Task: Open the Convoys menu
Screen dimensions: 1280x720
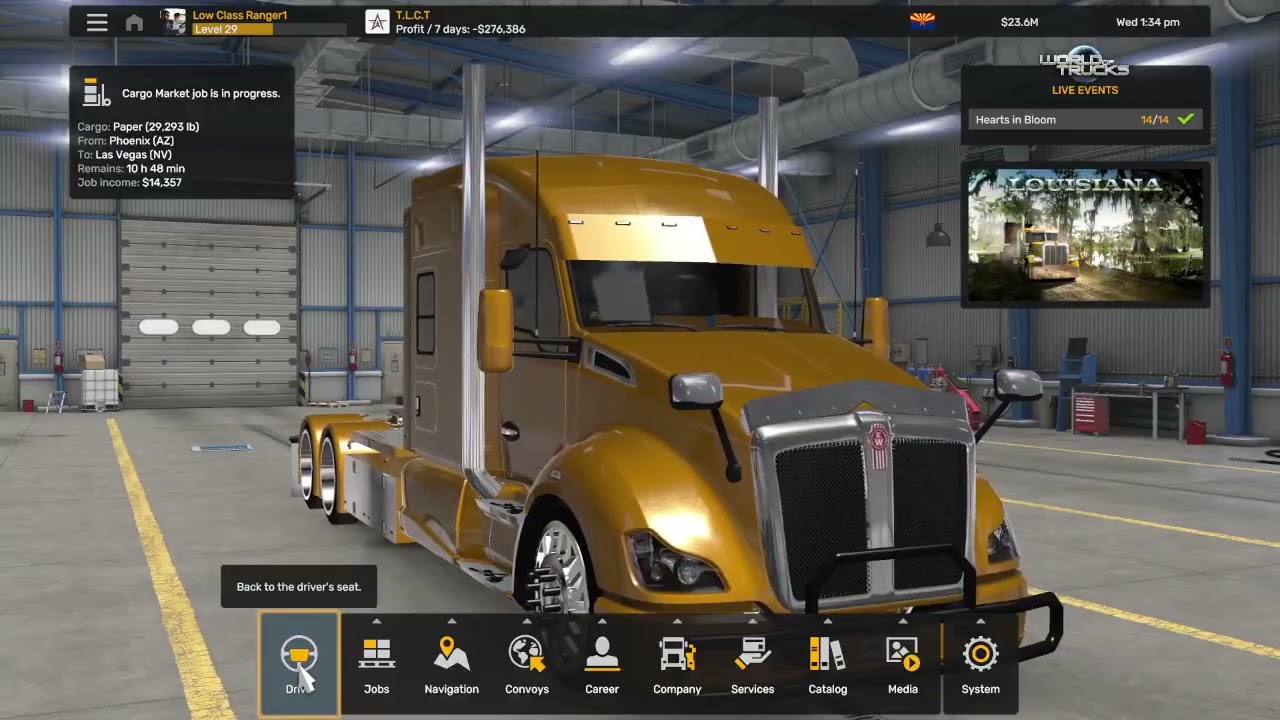Action: pos(527,665)
